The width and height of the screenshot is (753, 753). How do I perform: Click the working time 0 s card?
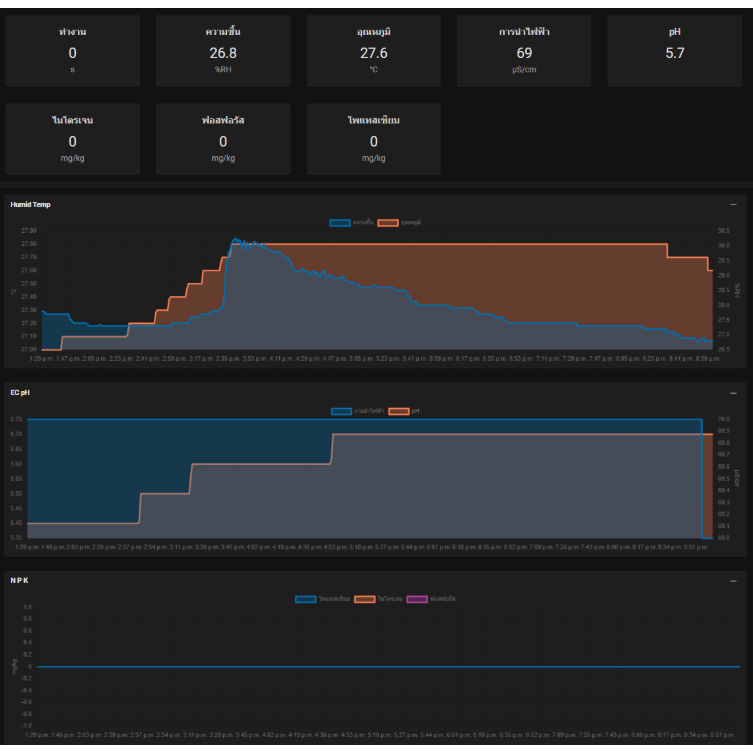(x=72, y=51)
